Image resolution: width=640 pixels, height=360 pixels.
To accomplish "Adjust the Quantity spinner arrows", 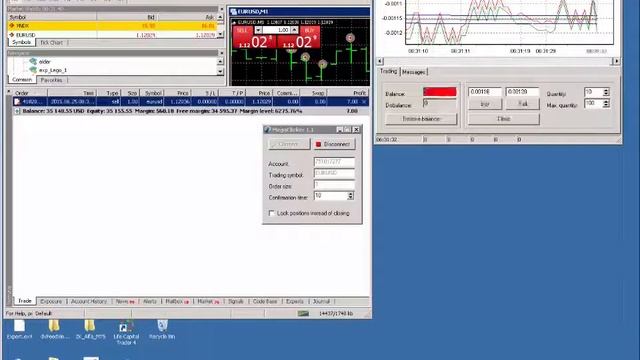I will pos(606,92).
